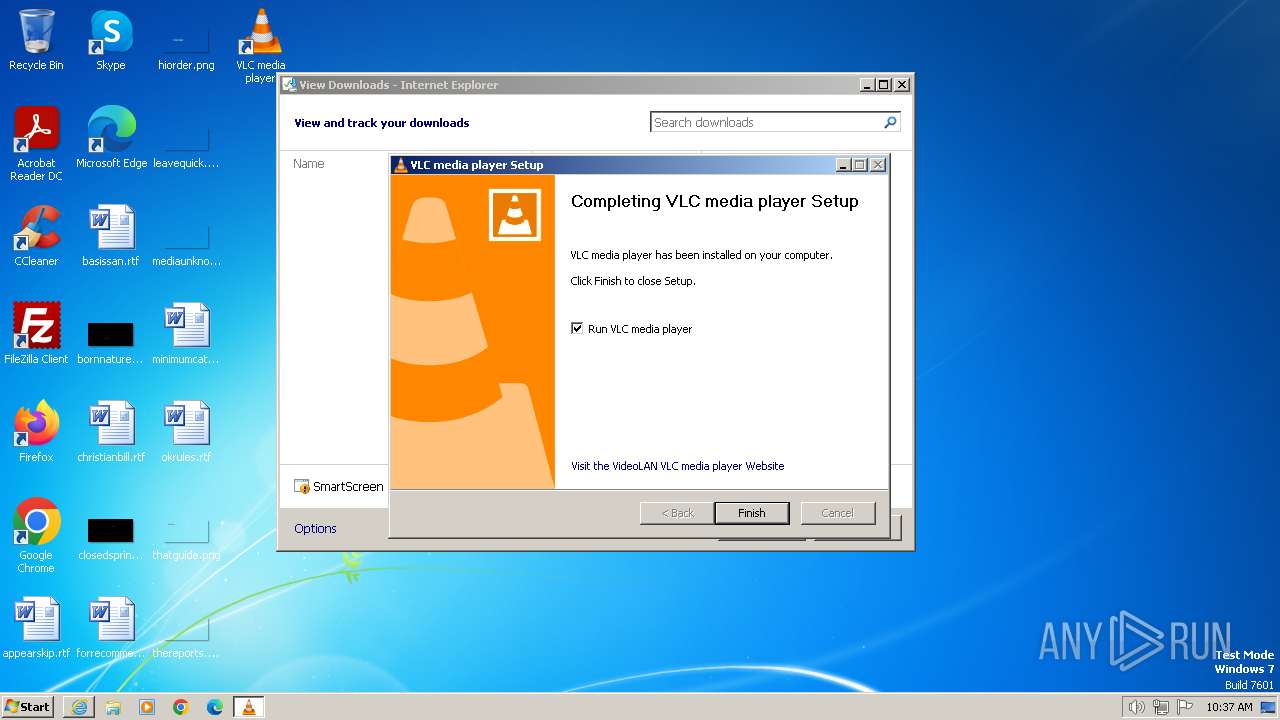Launch Firefox desktop shortcut
The image size is (1280, 720).
click(x=36, y=432)
